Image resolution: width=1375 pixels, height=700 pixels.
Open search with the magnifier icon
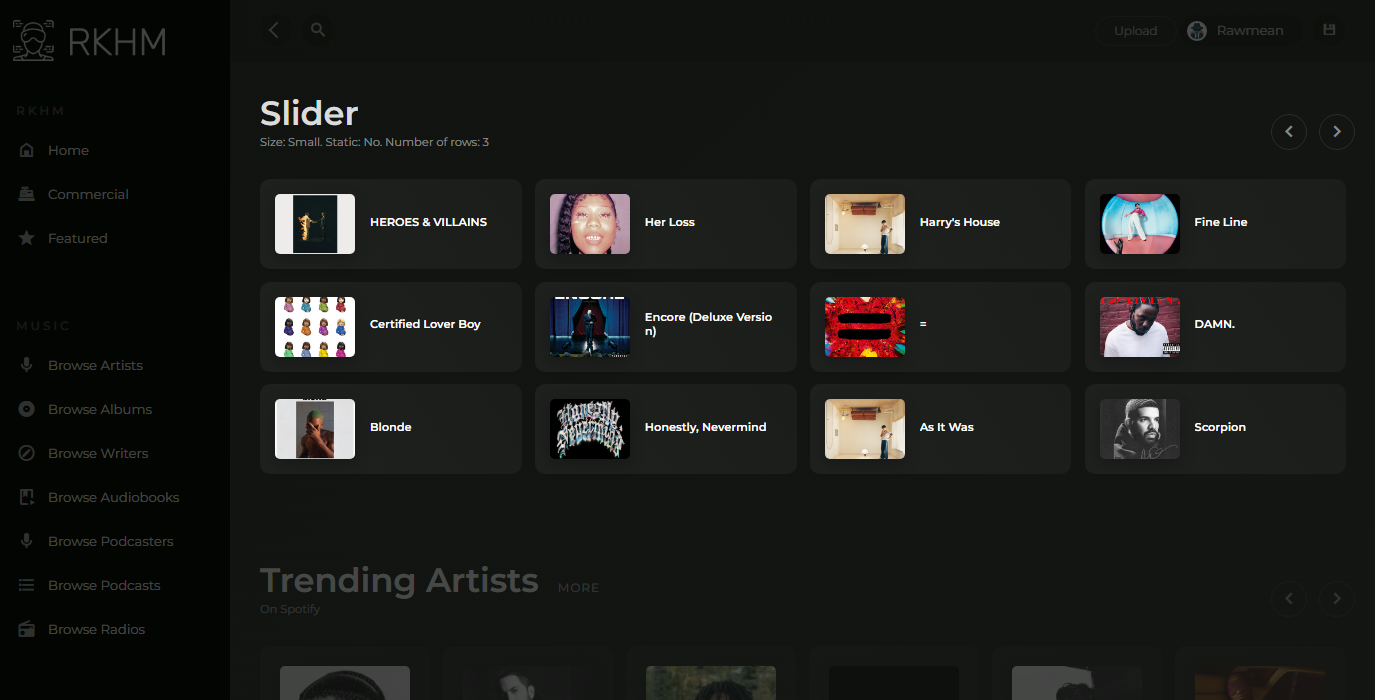tap(318, 30)
